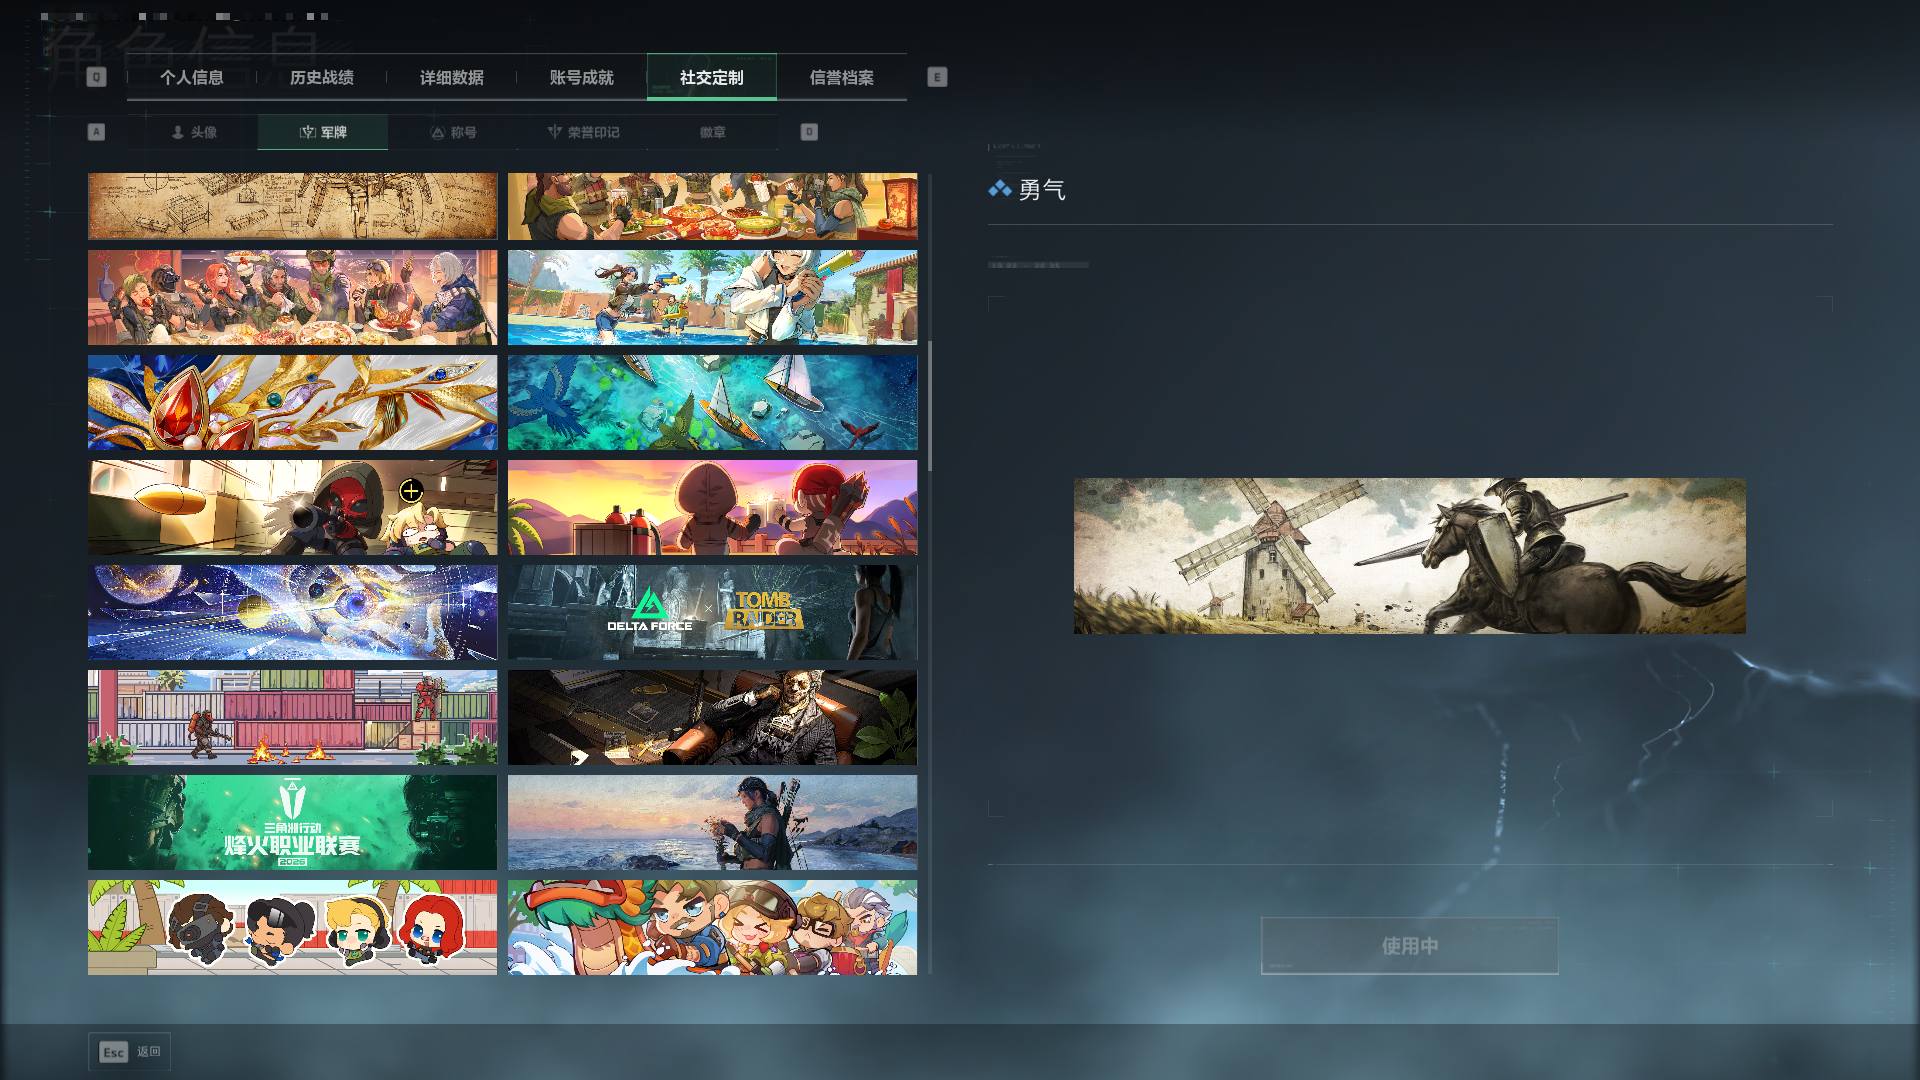This screenshot has width=1920, height=1080.
Task: Click the Esc key icon
Action: click(113, 1052)
